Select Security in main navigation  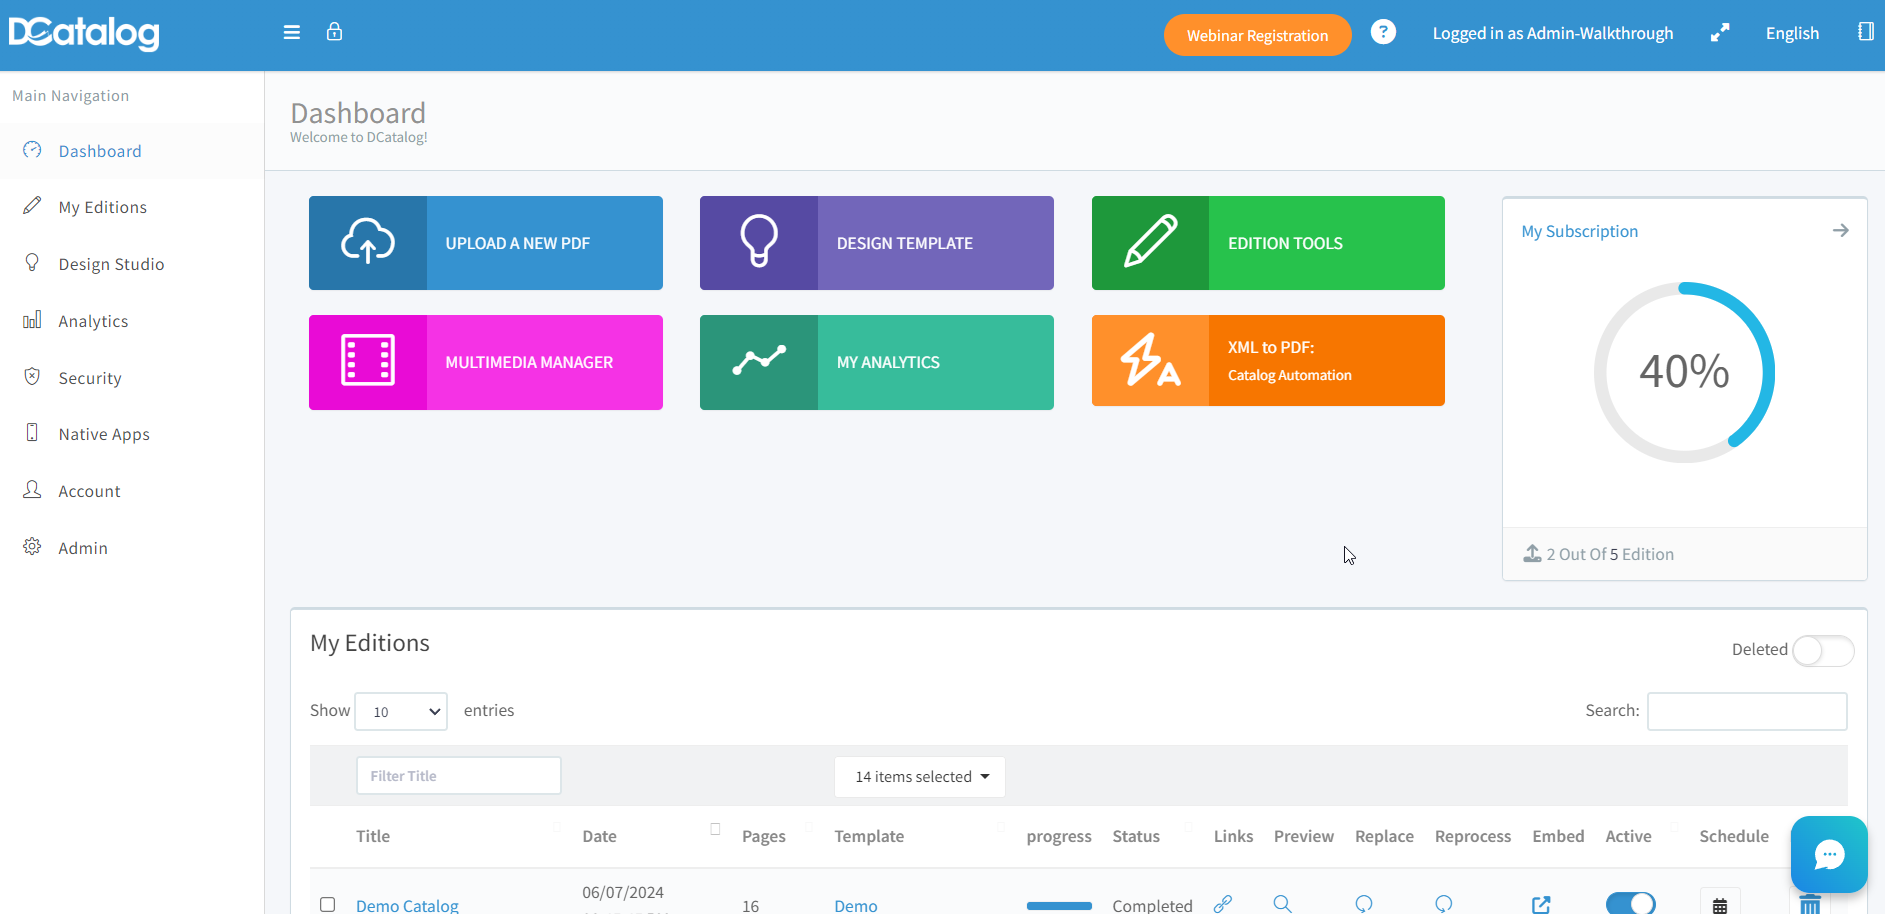[x=90, y=378]
